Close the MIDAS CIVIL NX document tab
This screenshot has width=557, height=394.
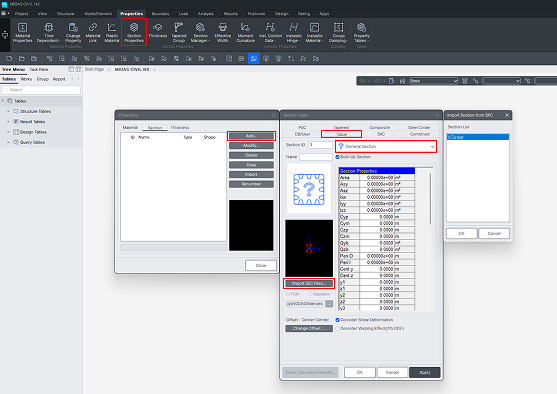[x=155, y=69]
